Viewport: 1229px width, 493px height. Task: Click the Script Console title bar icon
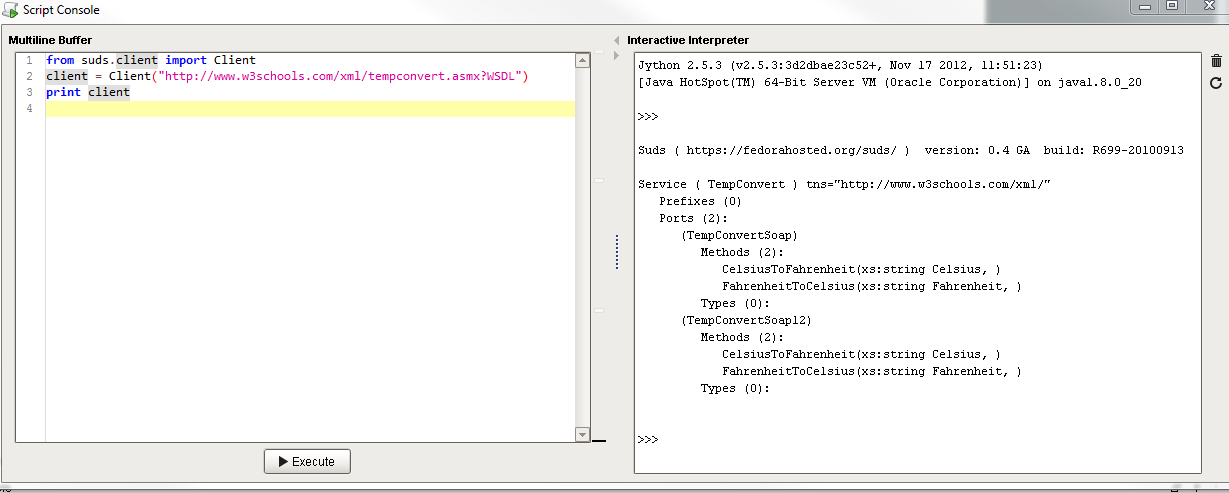pyautogui.click(x=9, y=10)
